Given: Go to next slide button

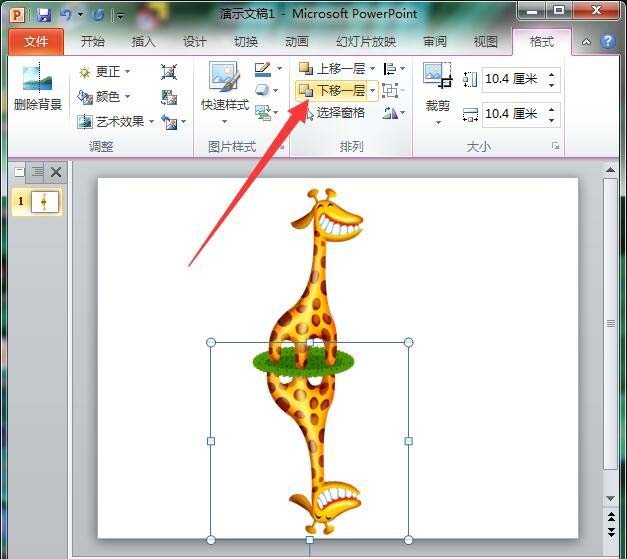Looking at the screenshot, I should [x=611, y=533].
